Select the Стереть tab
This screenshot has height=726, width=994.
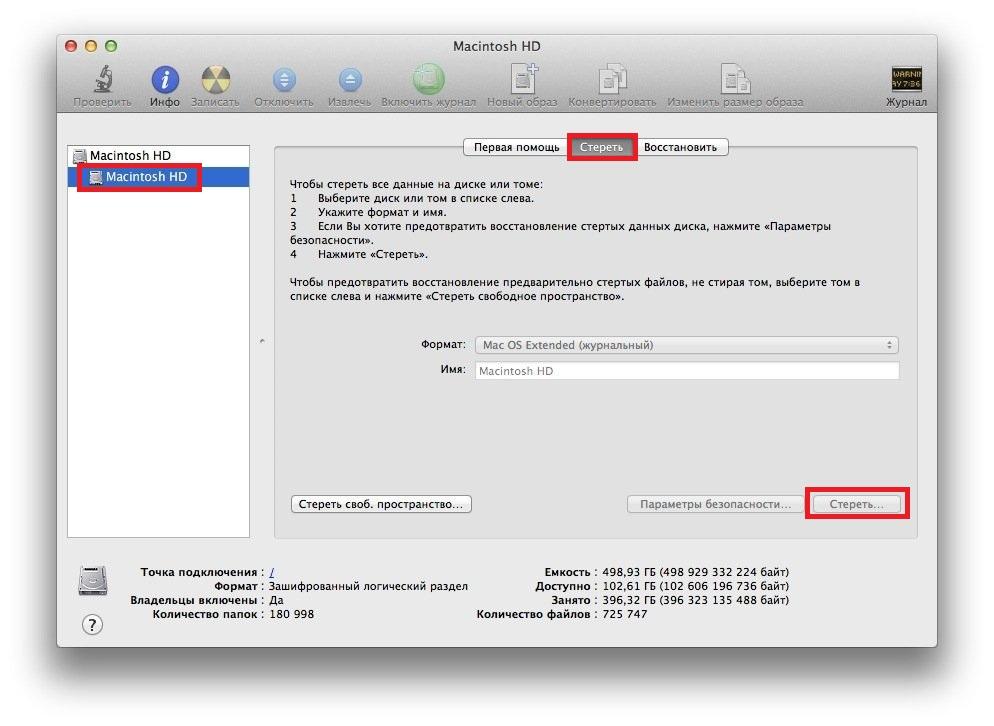click(601, 147)
